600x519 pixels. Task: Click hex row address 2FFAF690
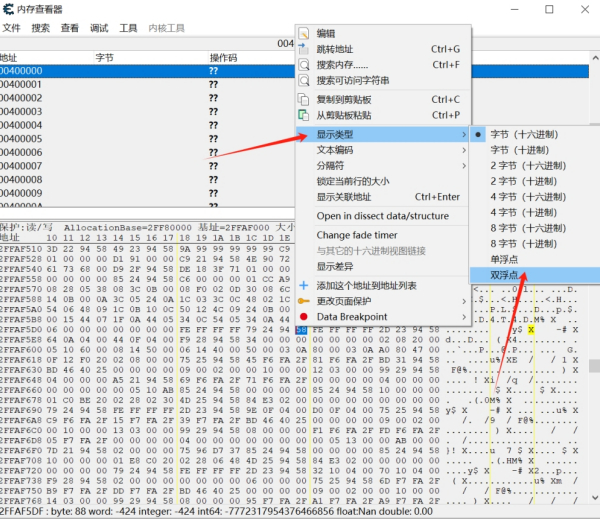21,410
